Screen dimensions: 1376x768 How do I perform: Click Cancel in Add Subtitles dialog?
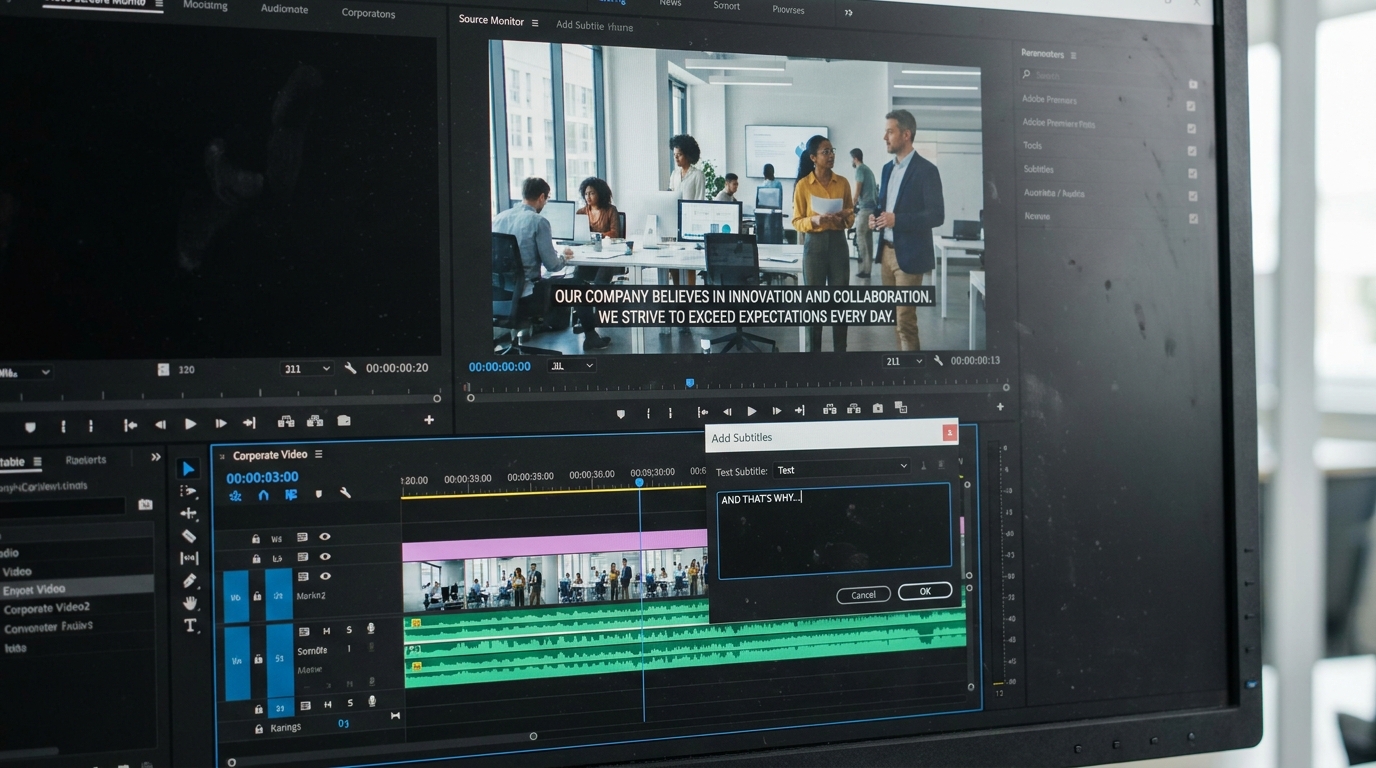coord(863,594)
